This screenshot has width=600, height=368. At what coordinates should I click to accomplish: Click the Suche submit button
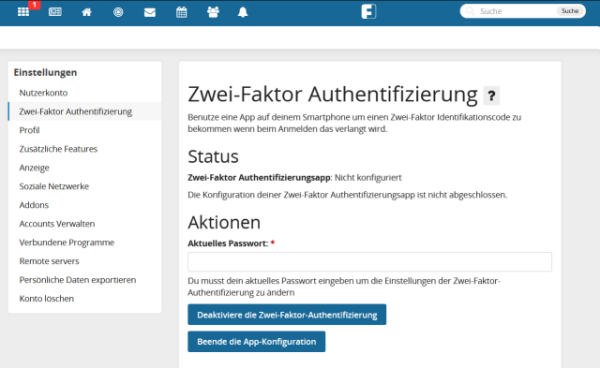[x=570, y=11]
